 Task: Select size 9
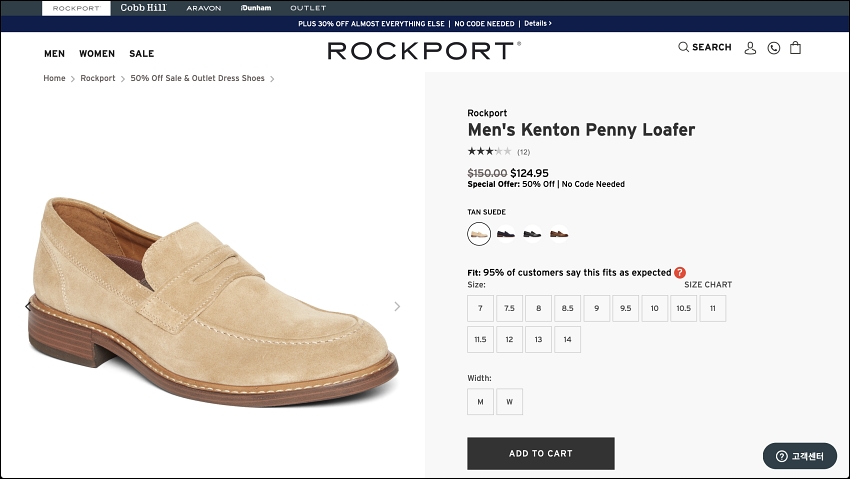click(x=597, y=308)
